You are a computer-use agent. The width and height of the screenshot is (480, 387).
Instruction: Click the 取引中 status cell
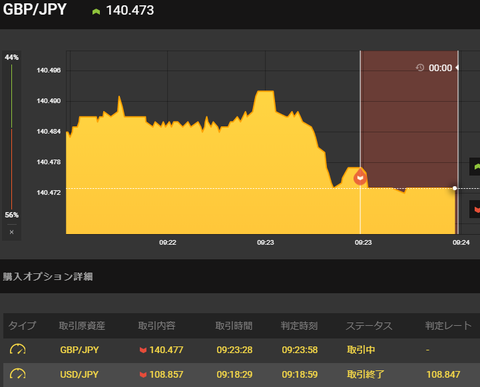(361, 350)
